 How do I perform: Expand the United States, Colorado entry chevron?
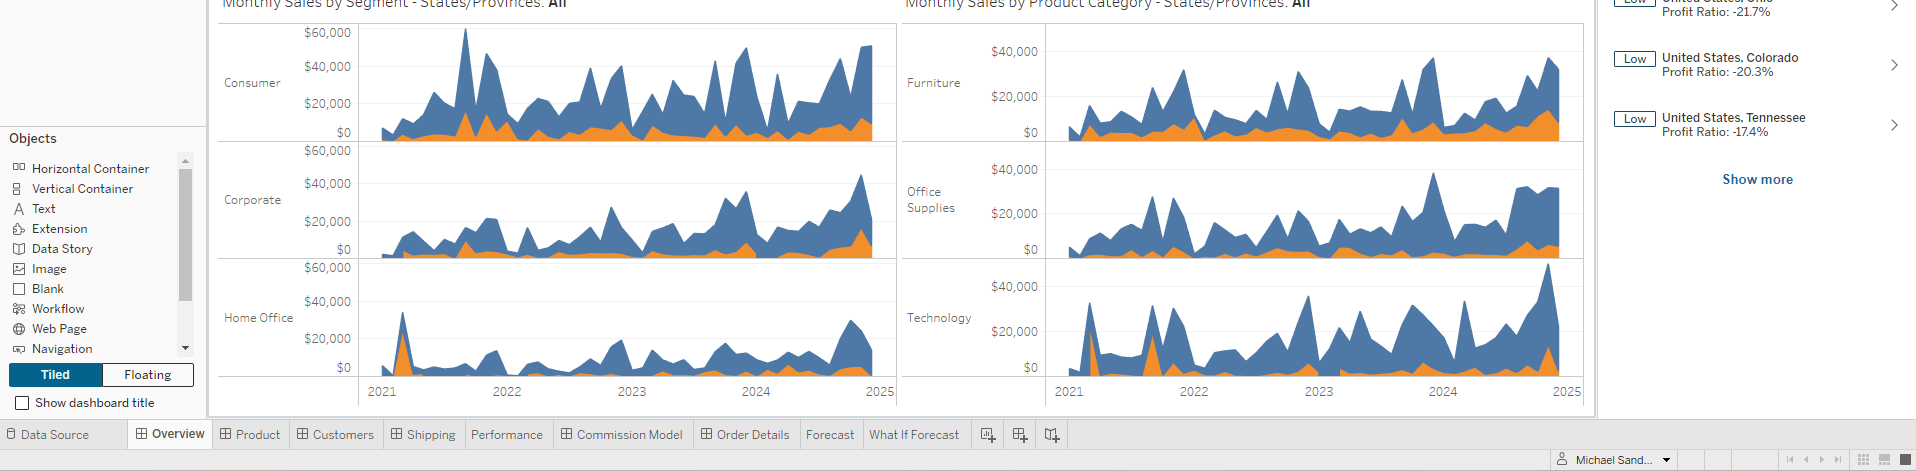pos(1894,65)
